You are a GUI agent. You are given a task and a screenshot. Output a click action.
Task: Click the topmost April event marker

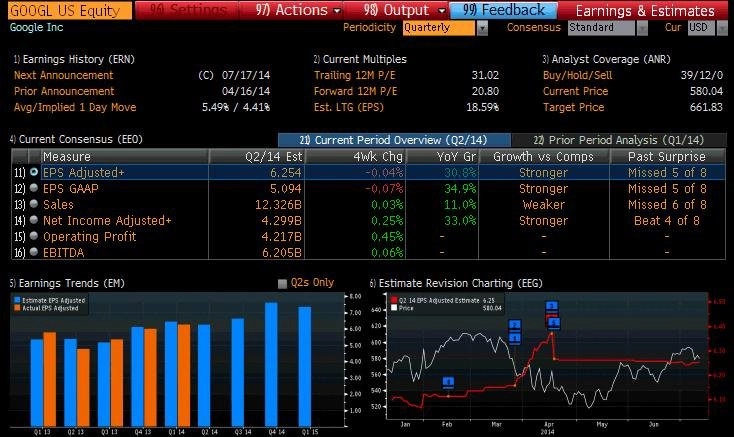[x=552, y=307]
